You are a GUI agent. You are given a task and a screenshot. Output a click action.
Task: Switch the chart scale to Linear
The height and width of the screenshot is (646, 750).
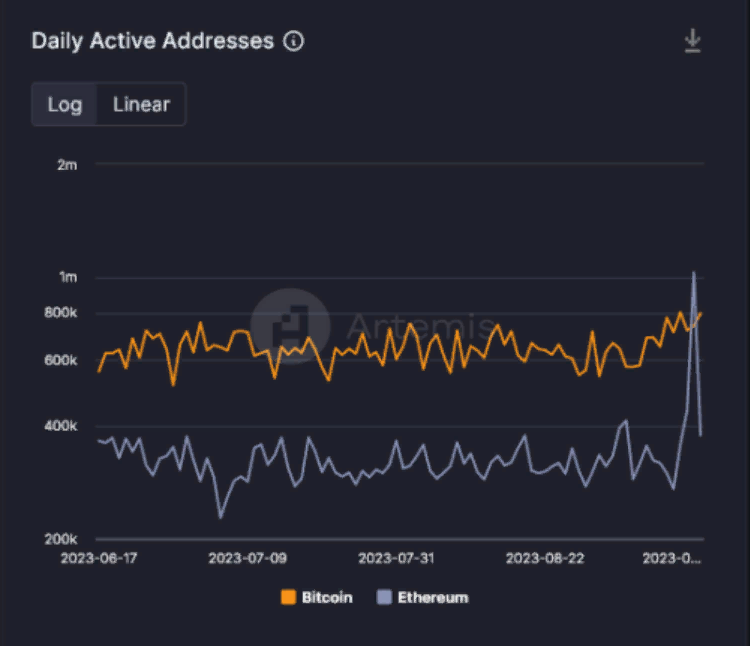[x=141, y=104]
